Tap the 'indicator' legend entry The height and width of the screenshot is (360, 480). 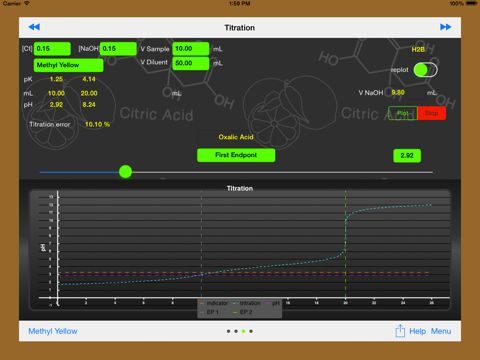click(x=214, y=303)
